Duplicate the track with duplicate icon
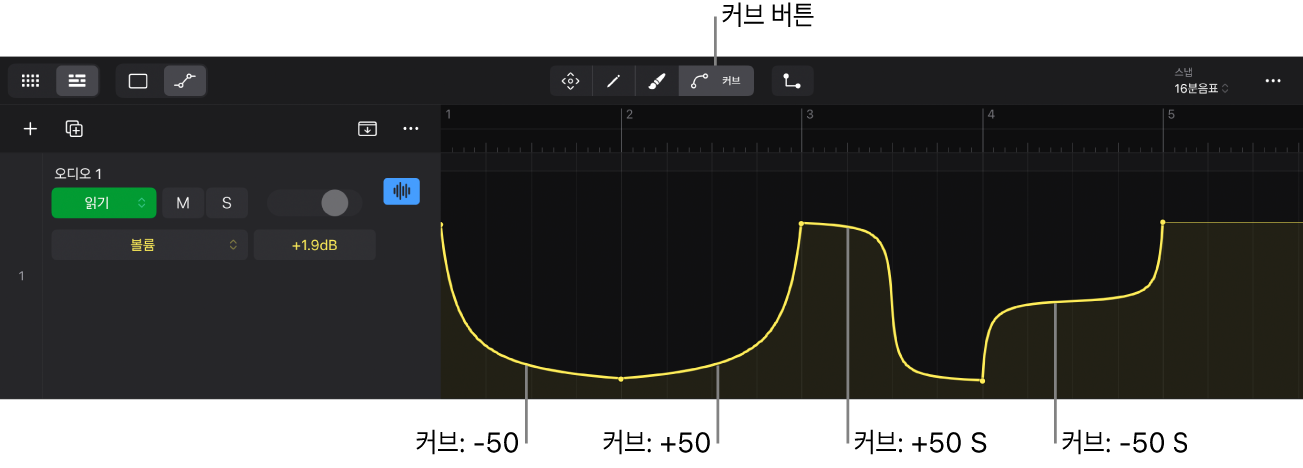 coord(74,128)
